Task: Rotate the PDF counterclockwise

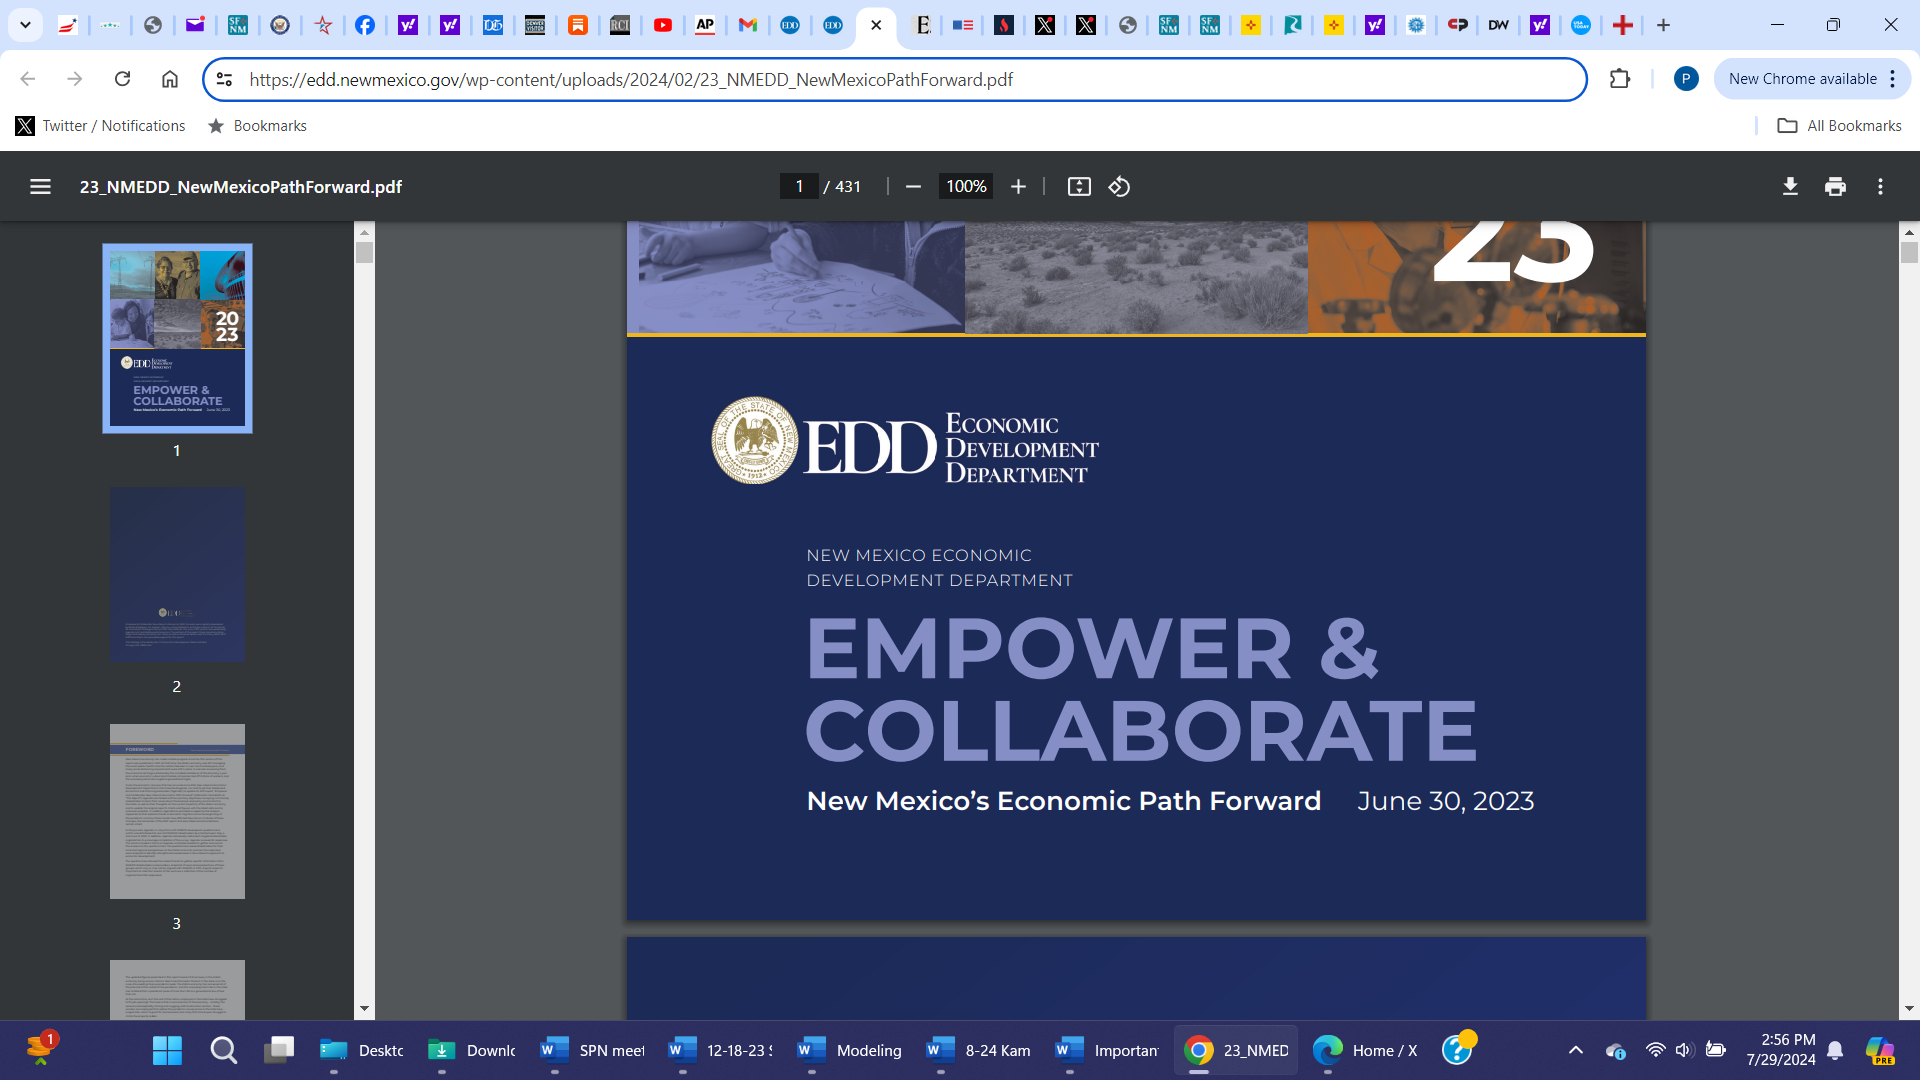Action: pyautogui.click(x=1119, y=187)
